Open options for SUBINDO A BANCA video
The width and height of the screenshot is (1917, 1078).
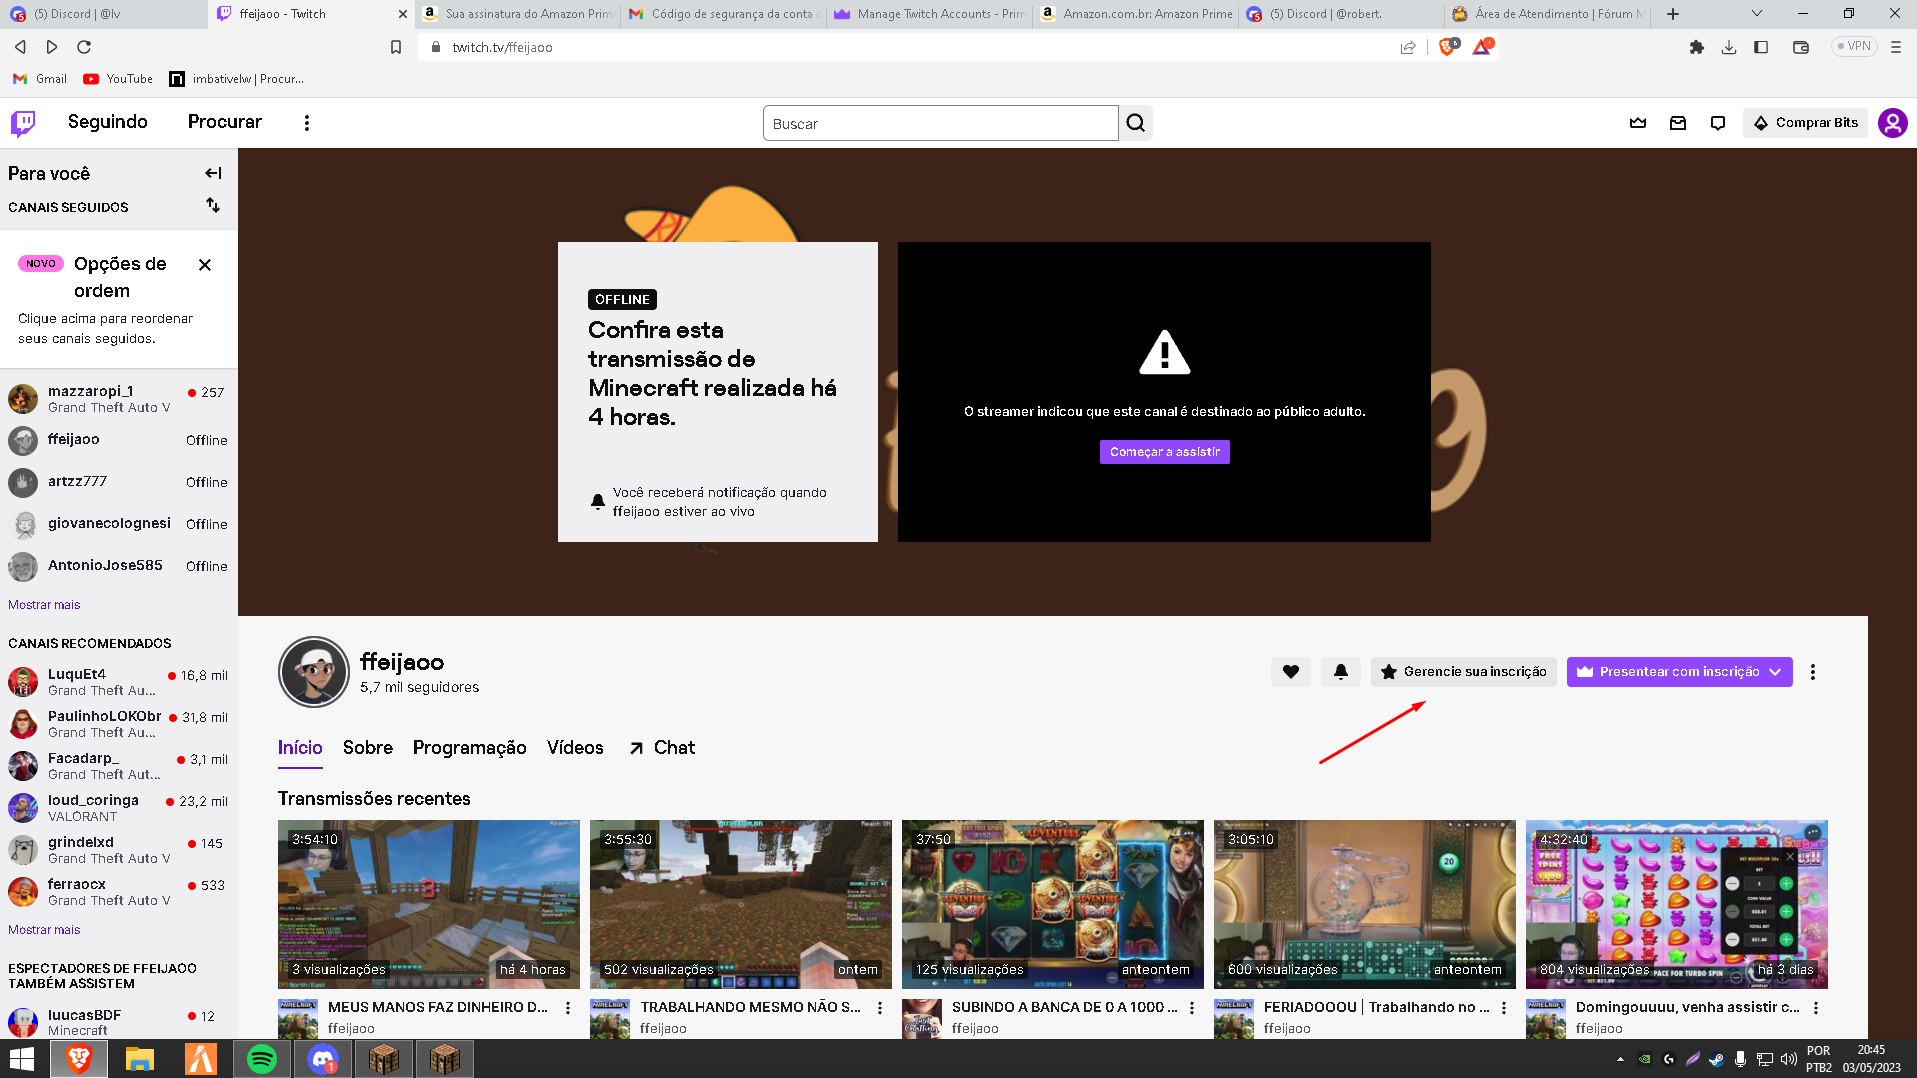click(x=1192, y=1008)
